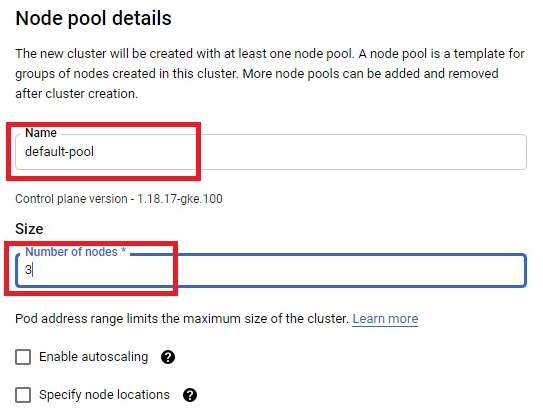The image size is (543, 417).
Task: Select the default-pool text value
Action: (59, 152)
